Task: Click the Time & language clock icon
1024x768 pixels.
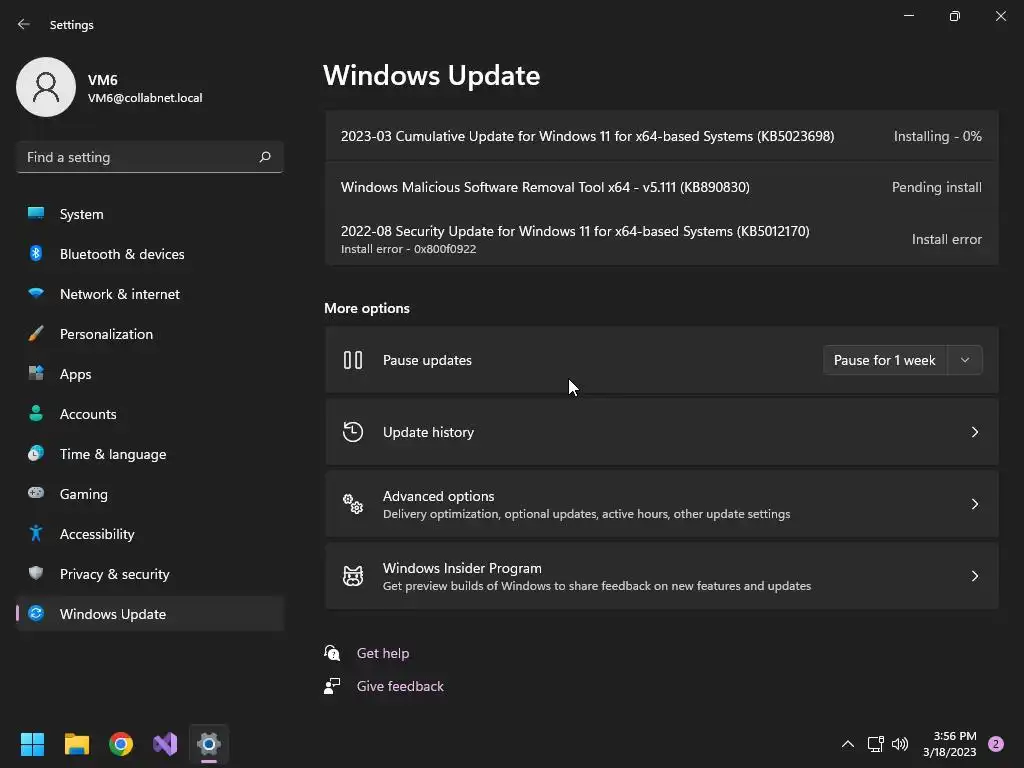Action: point(36,453)
